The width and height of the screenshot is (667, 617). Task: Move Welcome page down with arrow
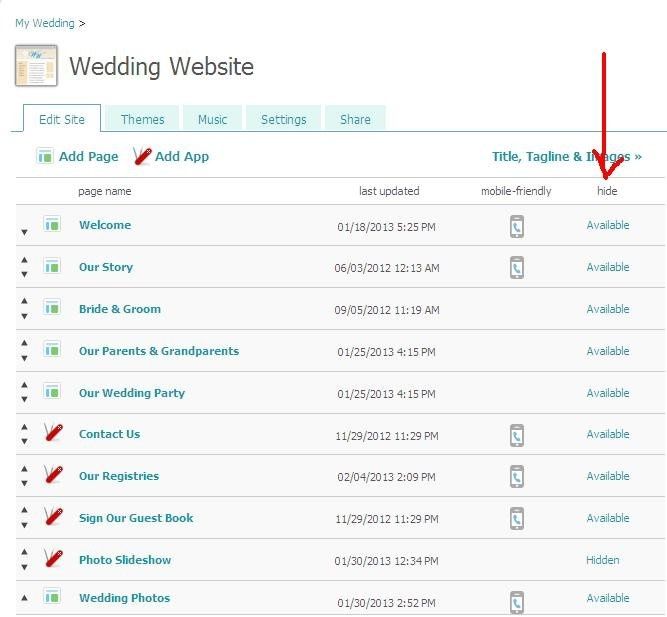pos(25,232)
